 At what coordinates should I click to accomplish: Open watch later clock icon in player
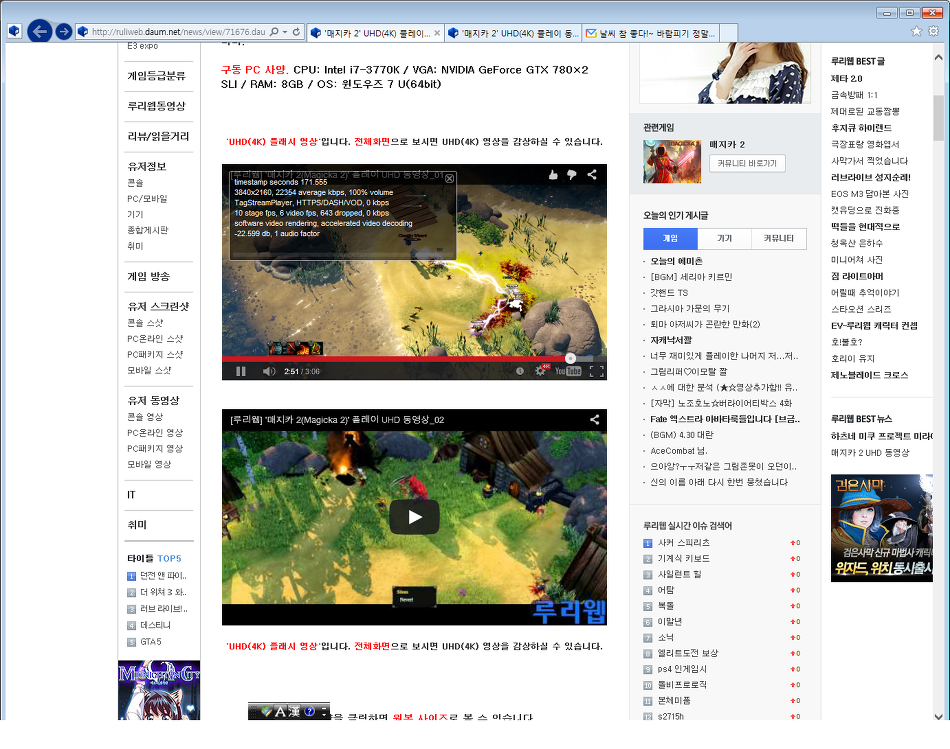tap(519, 371)
